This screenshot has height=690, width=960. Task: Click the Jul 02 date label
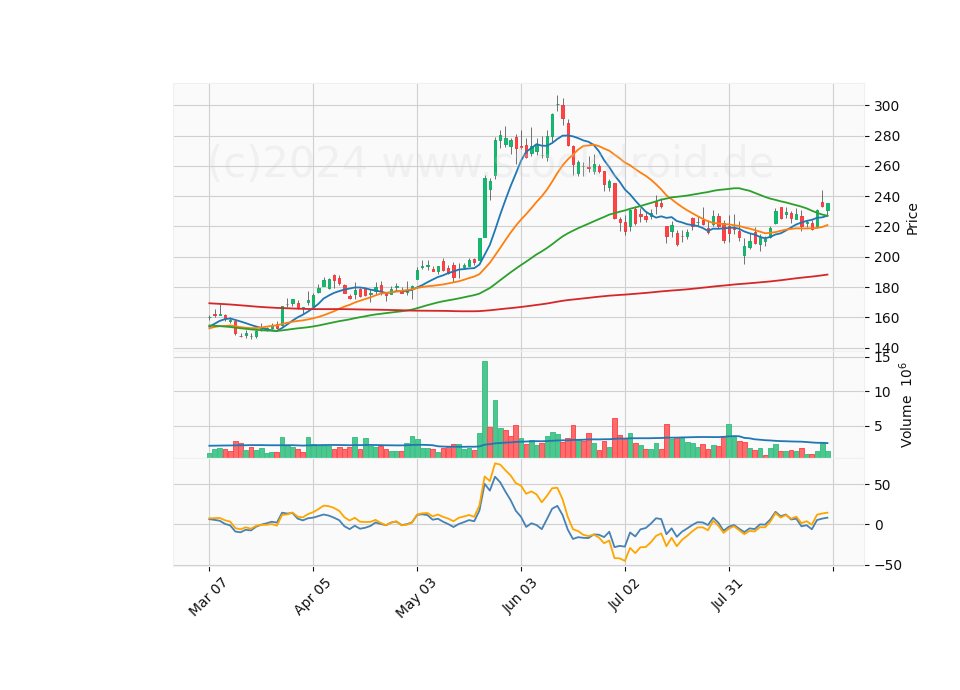tap(623, 595)
